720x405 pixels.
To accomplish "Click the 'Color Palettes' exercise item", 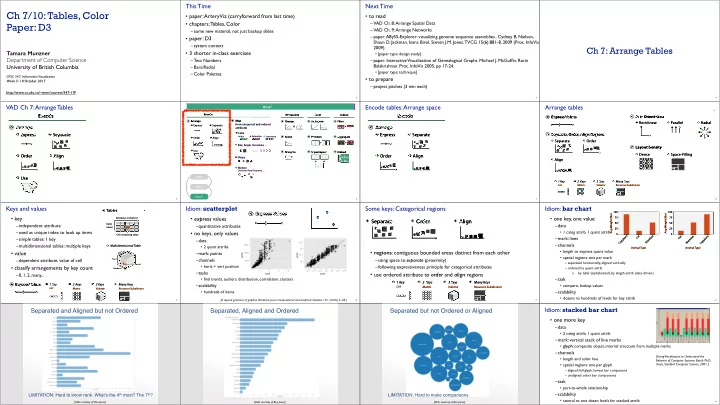I will tap(207, 74).
